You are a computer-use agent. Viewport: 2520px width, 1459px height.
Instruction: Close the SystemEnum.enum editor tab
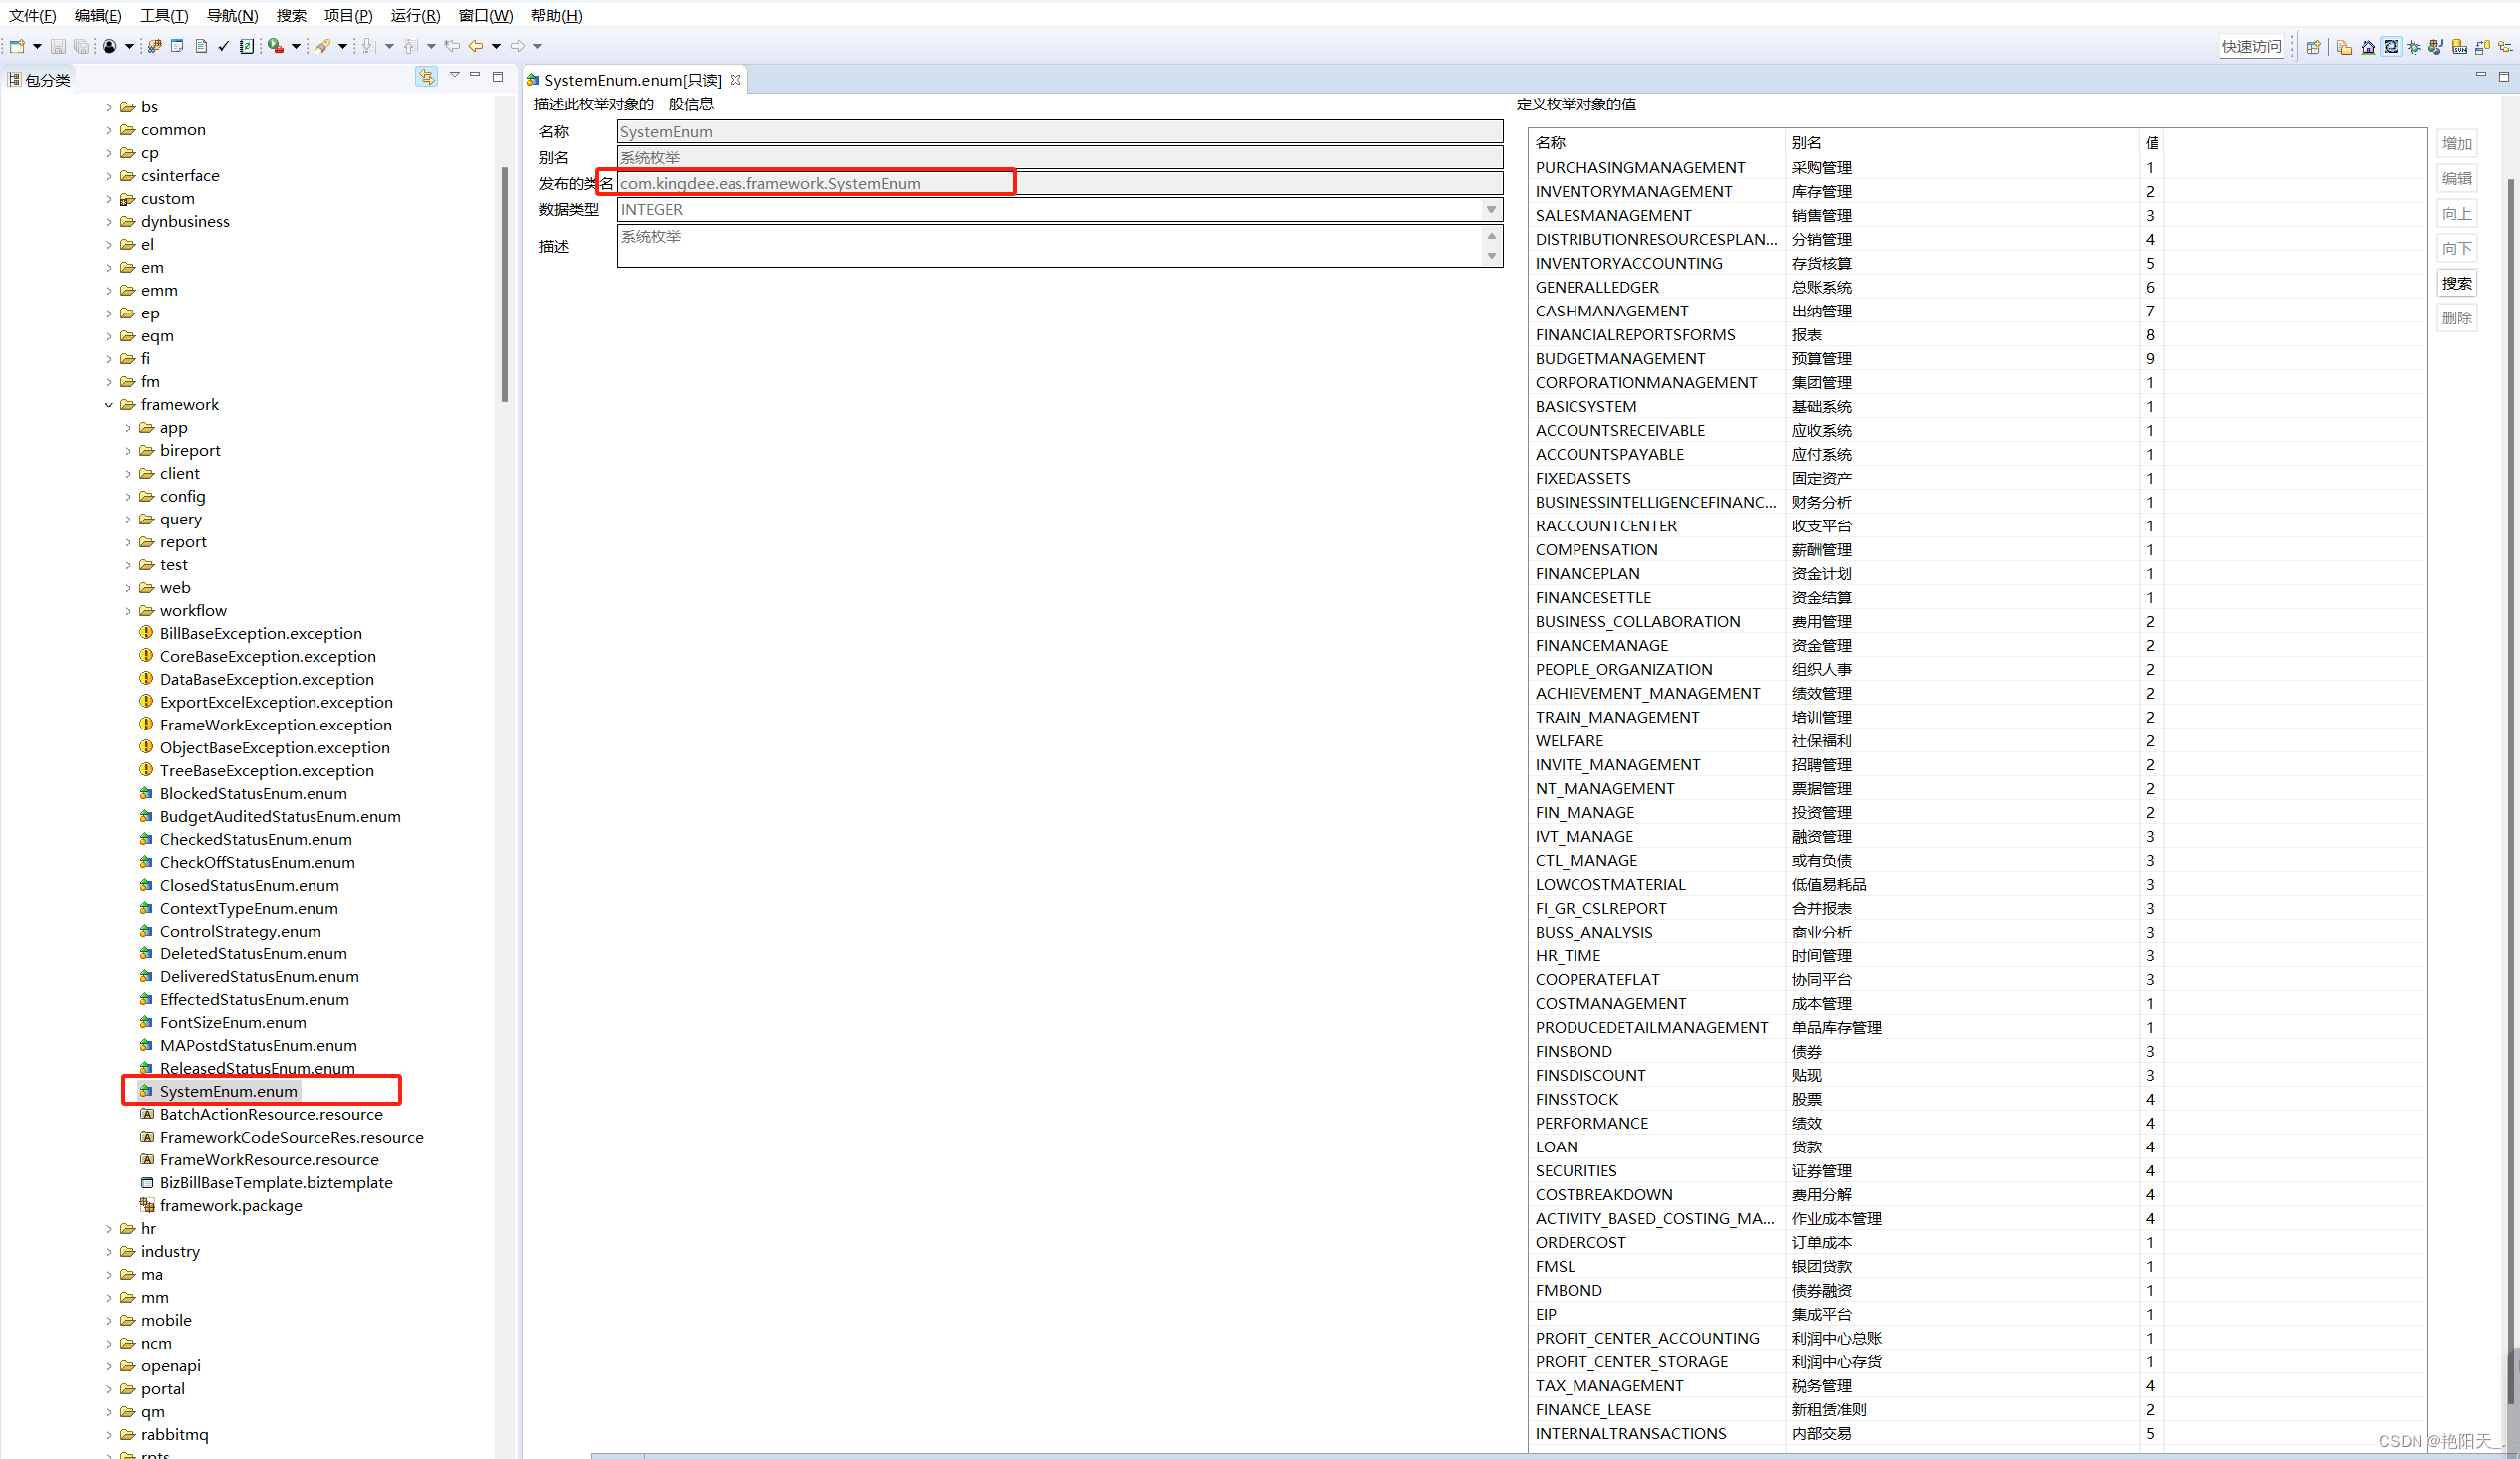pos(736,80)
